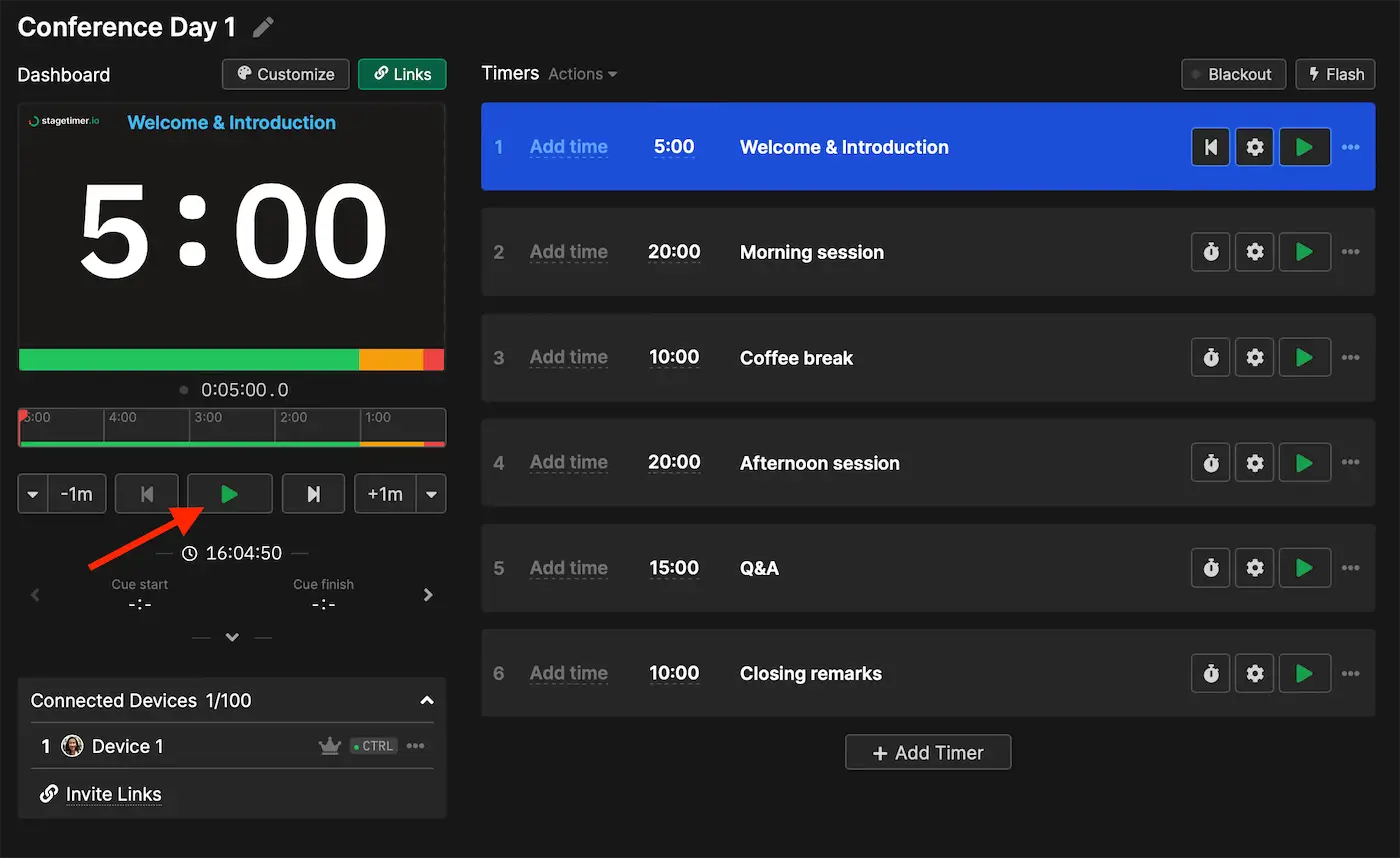Open settings gear for Coffee break timer
The width and height of the screenshot is (1400, 858).
tap(1255, 358)
